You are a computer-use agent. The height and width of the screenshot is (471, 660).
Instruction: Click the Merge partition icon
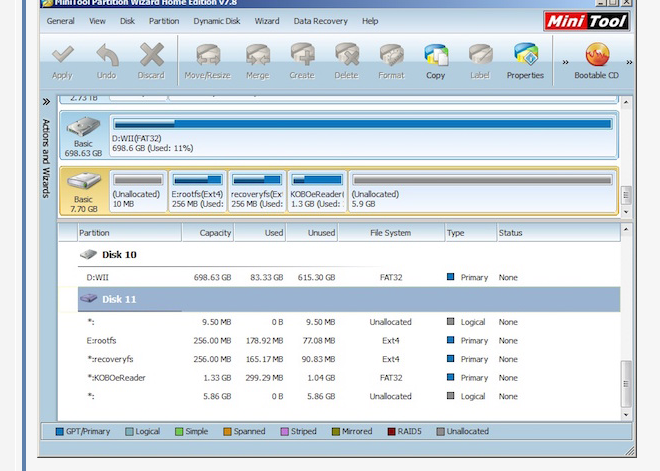(257, 55)
